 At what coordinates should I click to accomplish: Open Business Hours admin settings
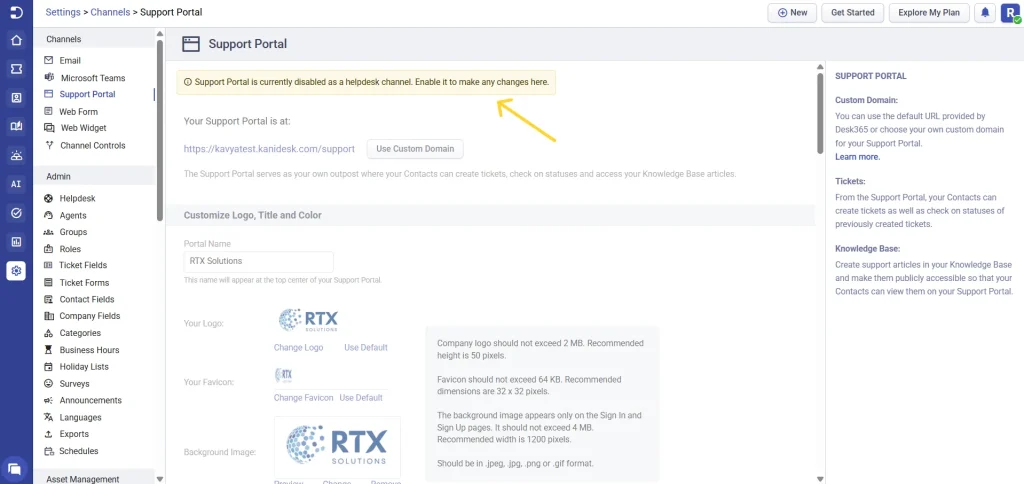(89, 350)
